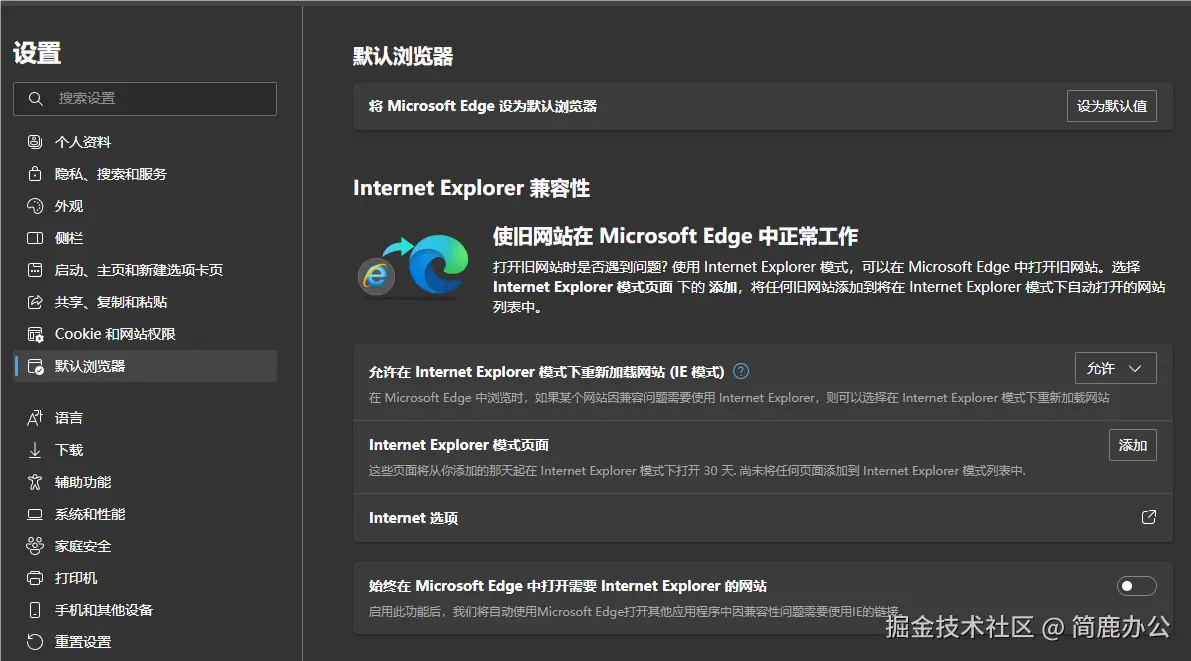Click the 下载 download arrow icon
Image resolution: width=1191 pixels, height=661 pixels.
[35, 450]
